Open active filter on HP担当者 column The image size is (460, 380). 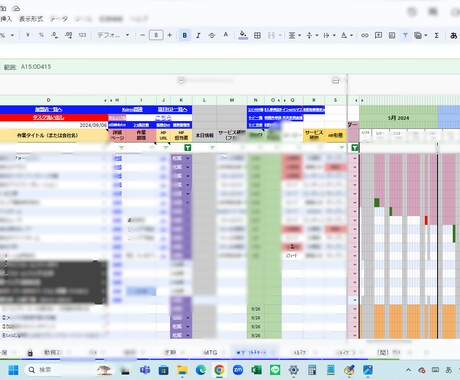[188, 147]
